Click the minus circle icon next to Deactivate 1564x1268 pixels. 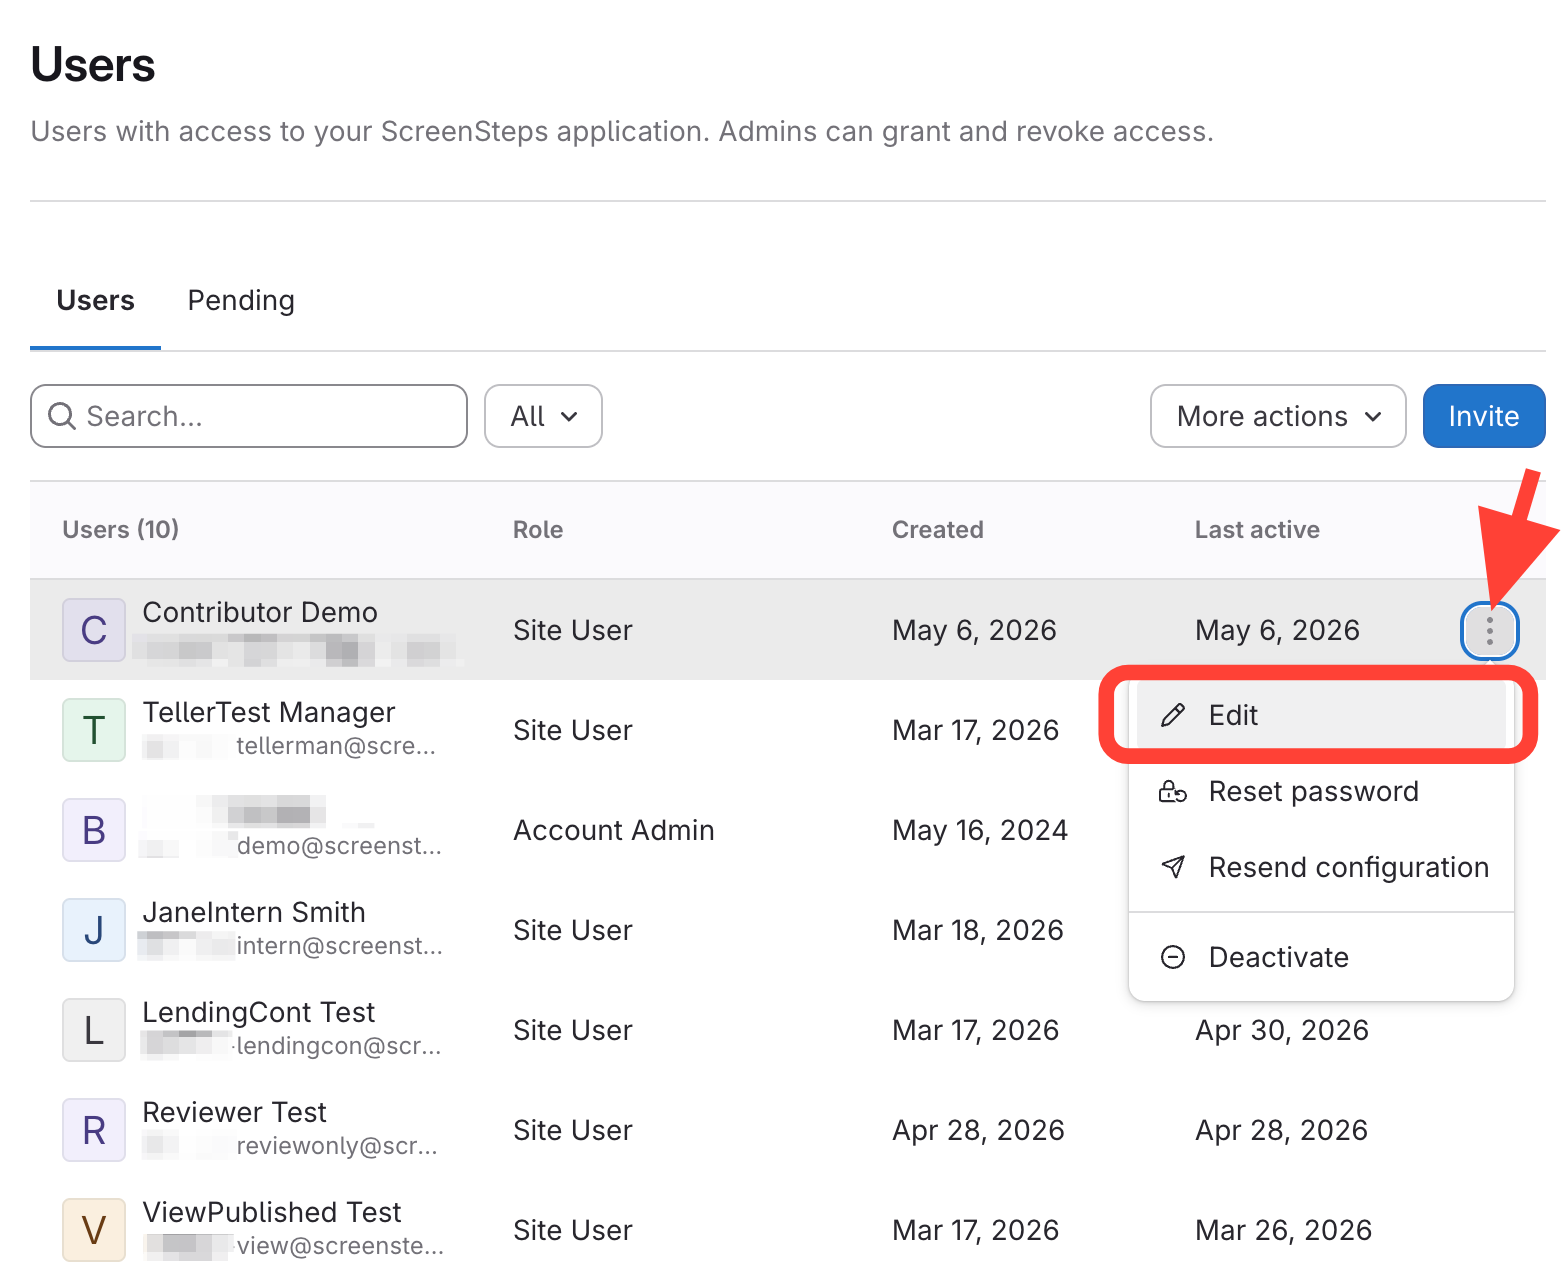coord(1173,957)
